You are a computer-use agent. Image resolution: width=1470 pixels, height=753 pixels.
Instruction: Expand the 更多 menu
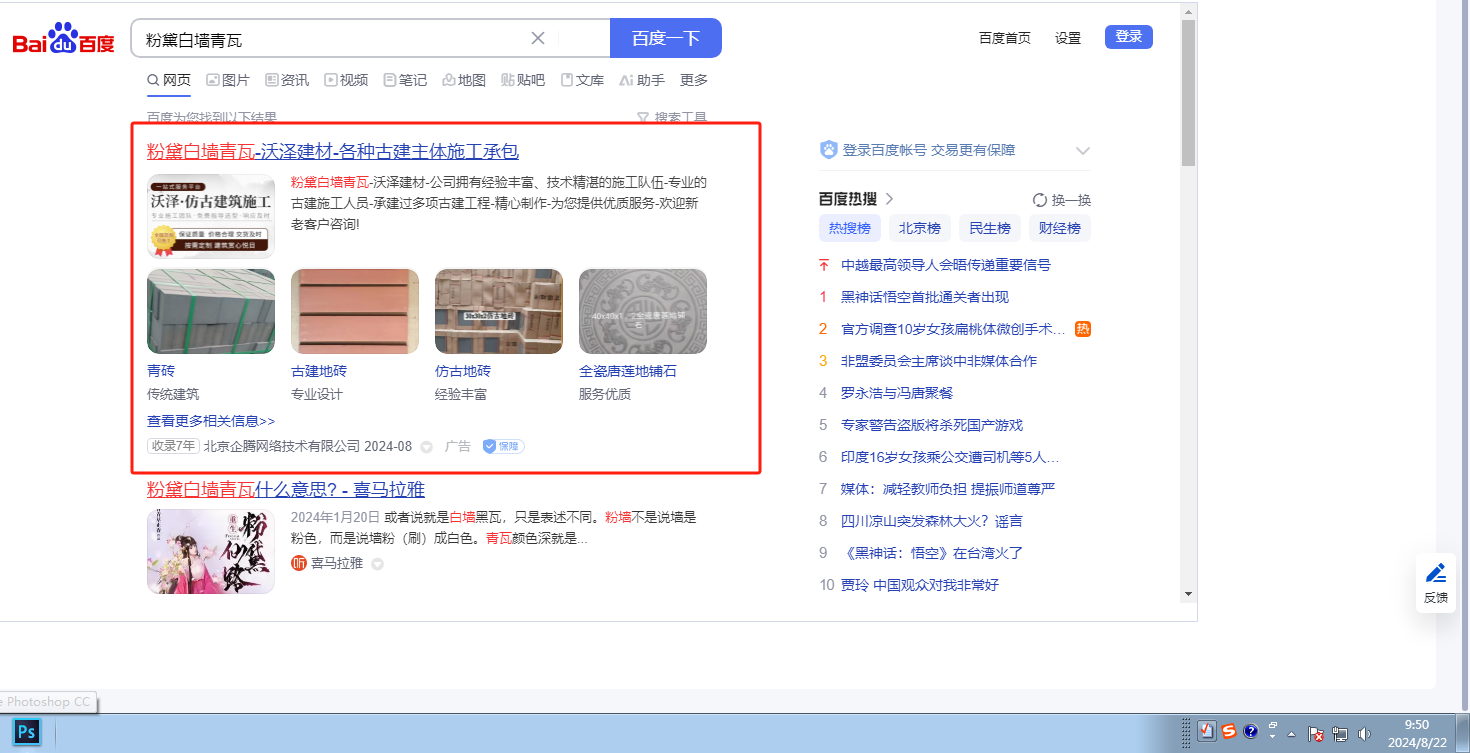tap(694, 80)
